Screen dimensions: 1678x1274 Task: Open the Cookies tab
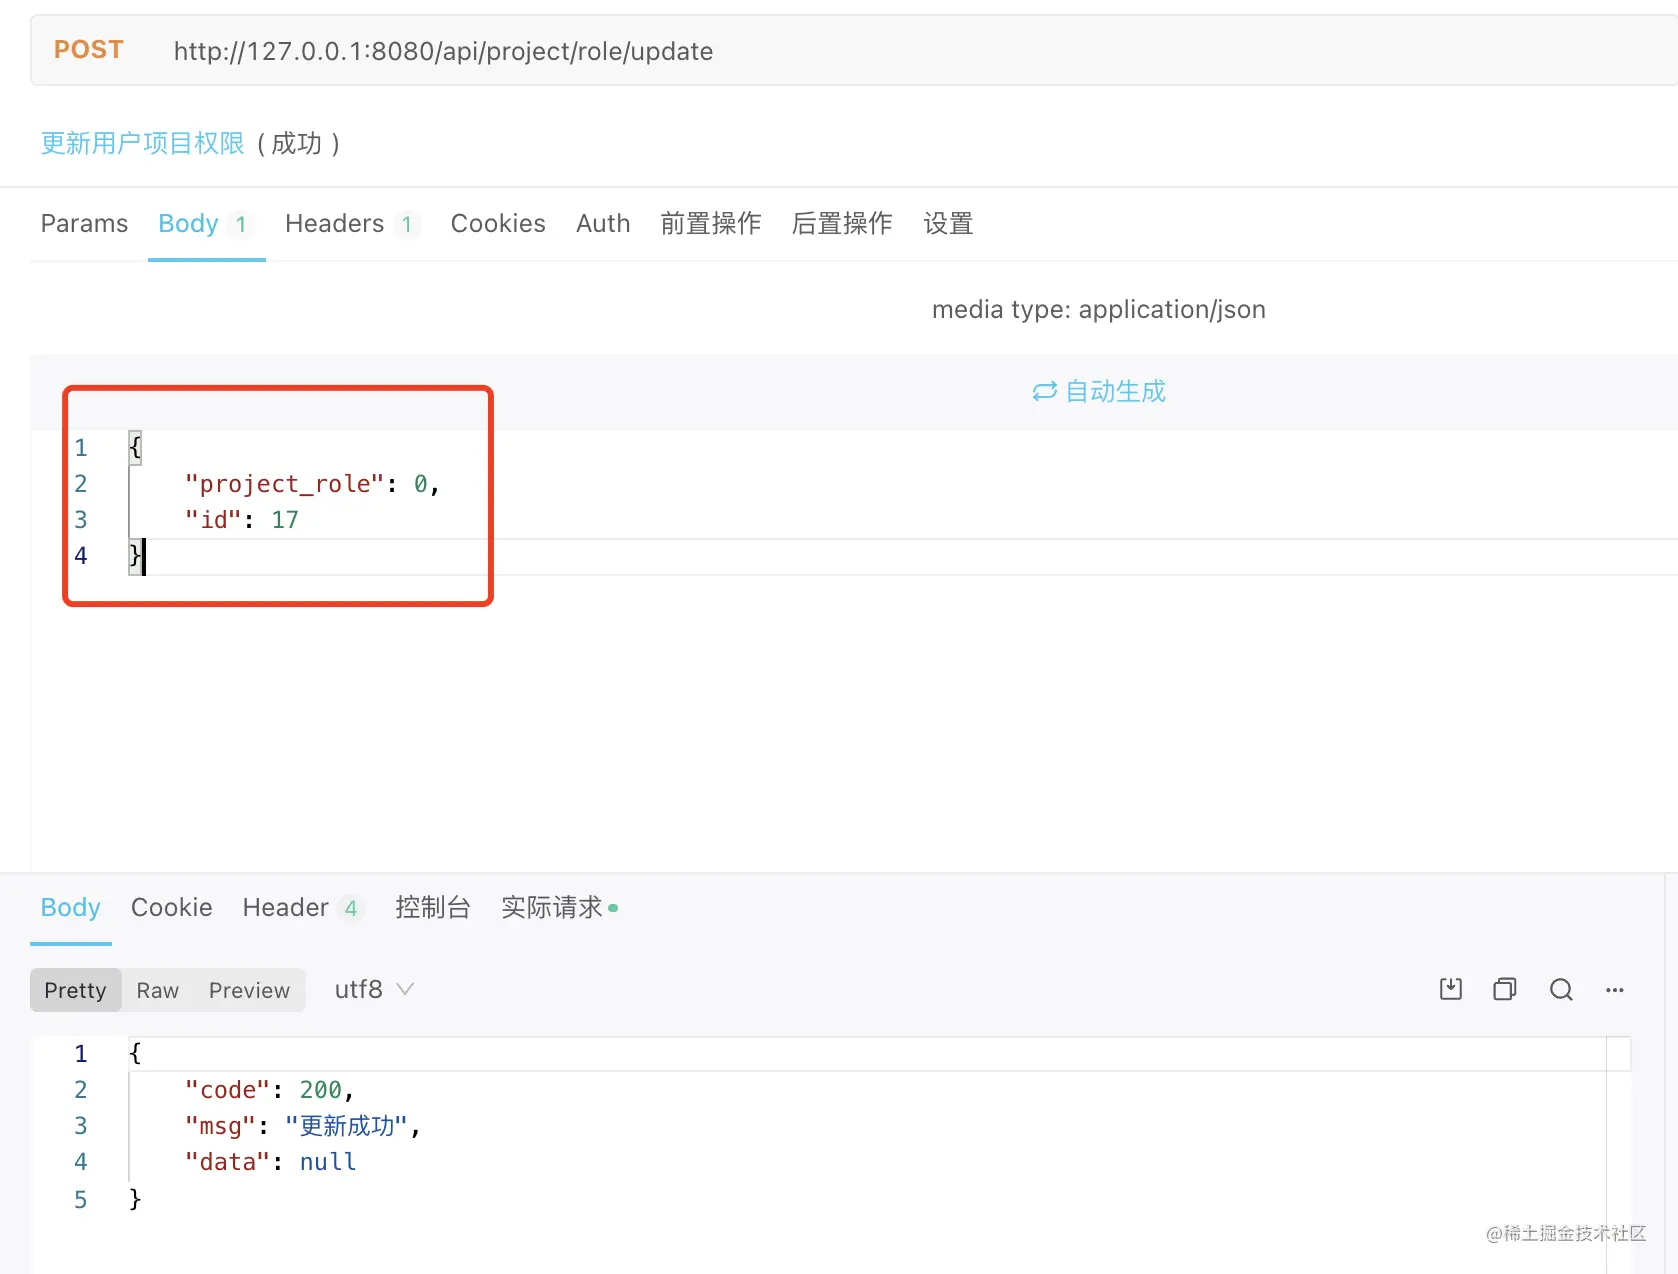click(x=498, y=223)
